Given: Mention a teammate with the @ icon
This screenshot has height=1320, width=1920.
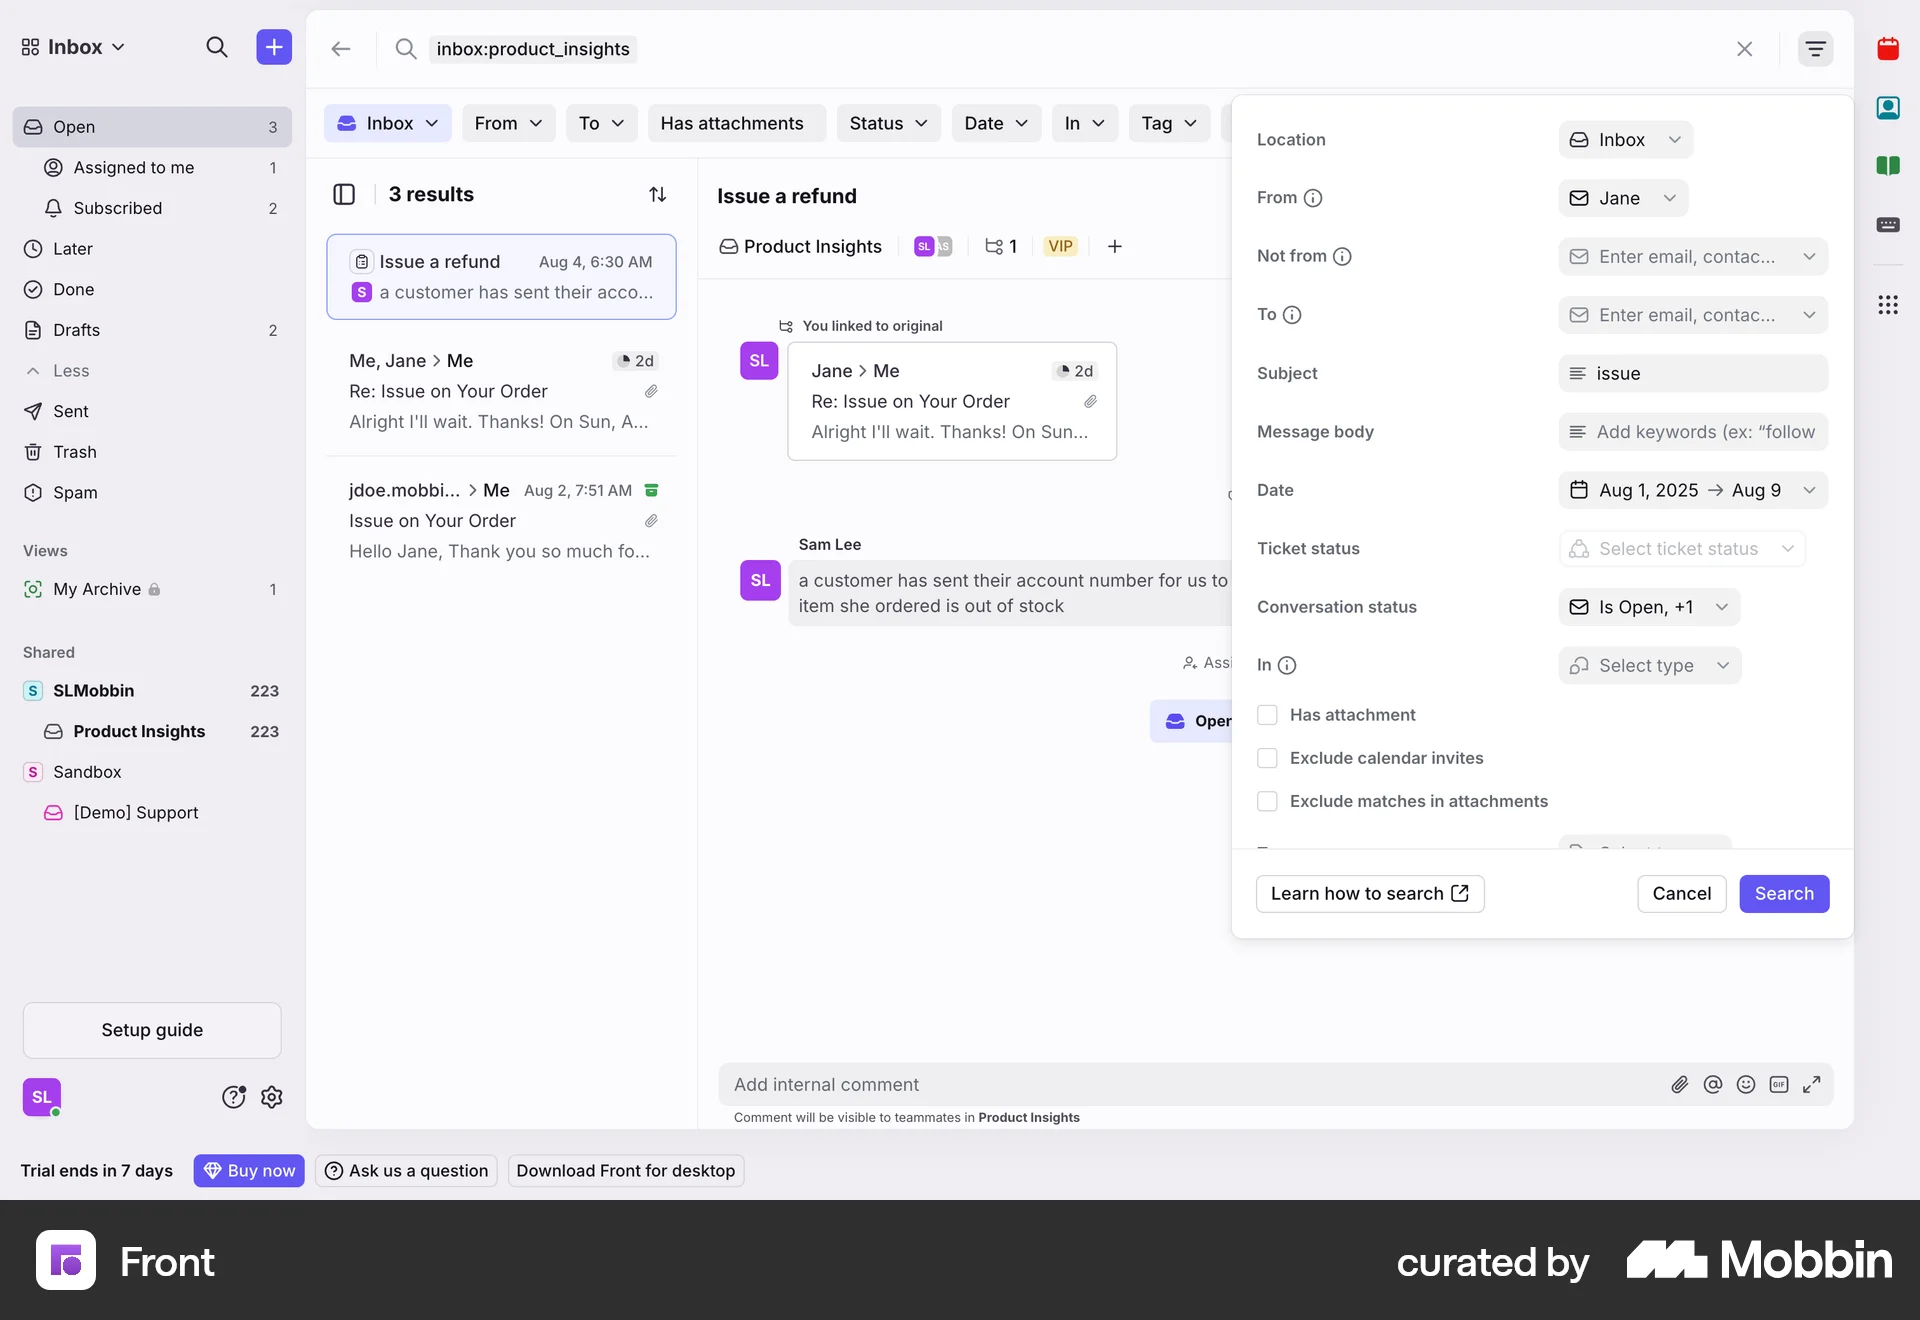Looking at the screenshot, I should click(x=1713, y=1084).
